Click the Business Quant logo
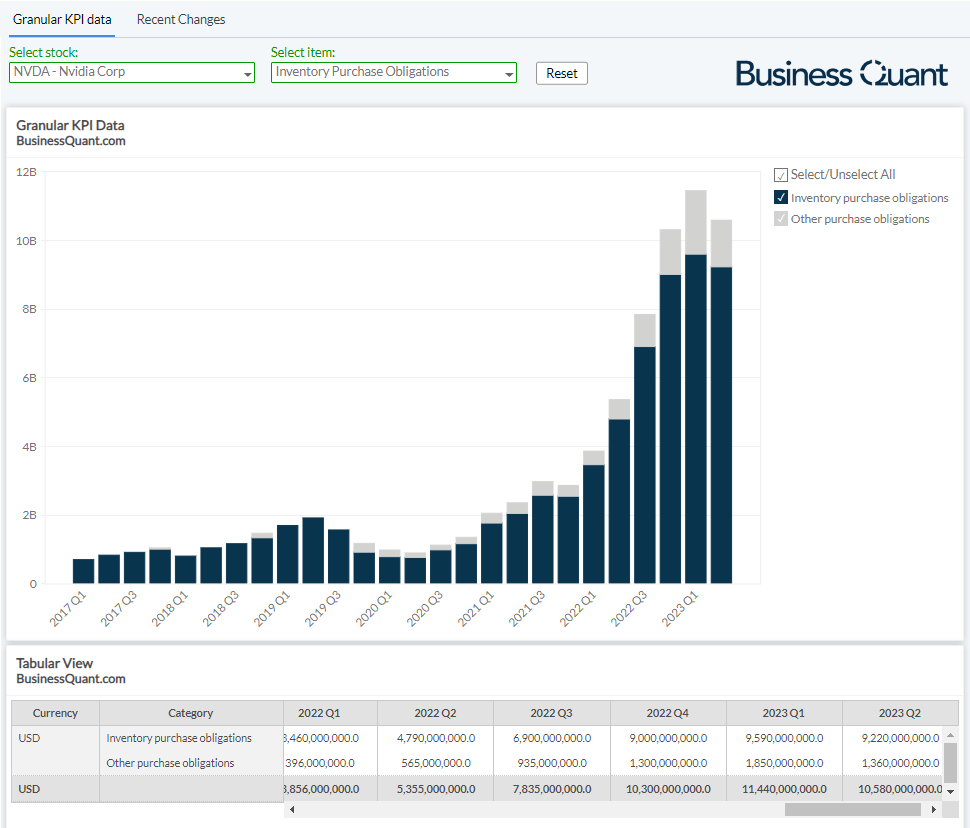Screen dimensions: 970x828 (841, 73)
